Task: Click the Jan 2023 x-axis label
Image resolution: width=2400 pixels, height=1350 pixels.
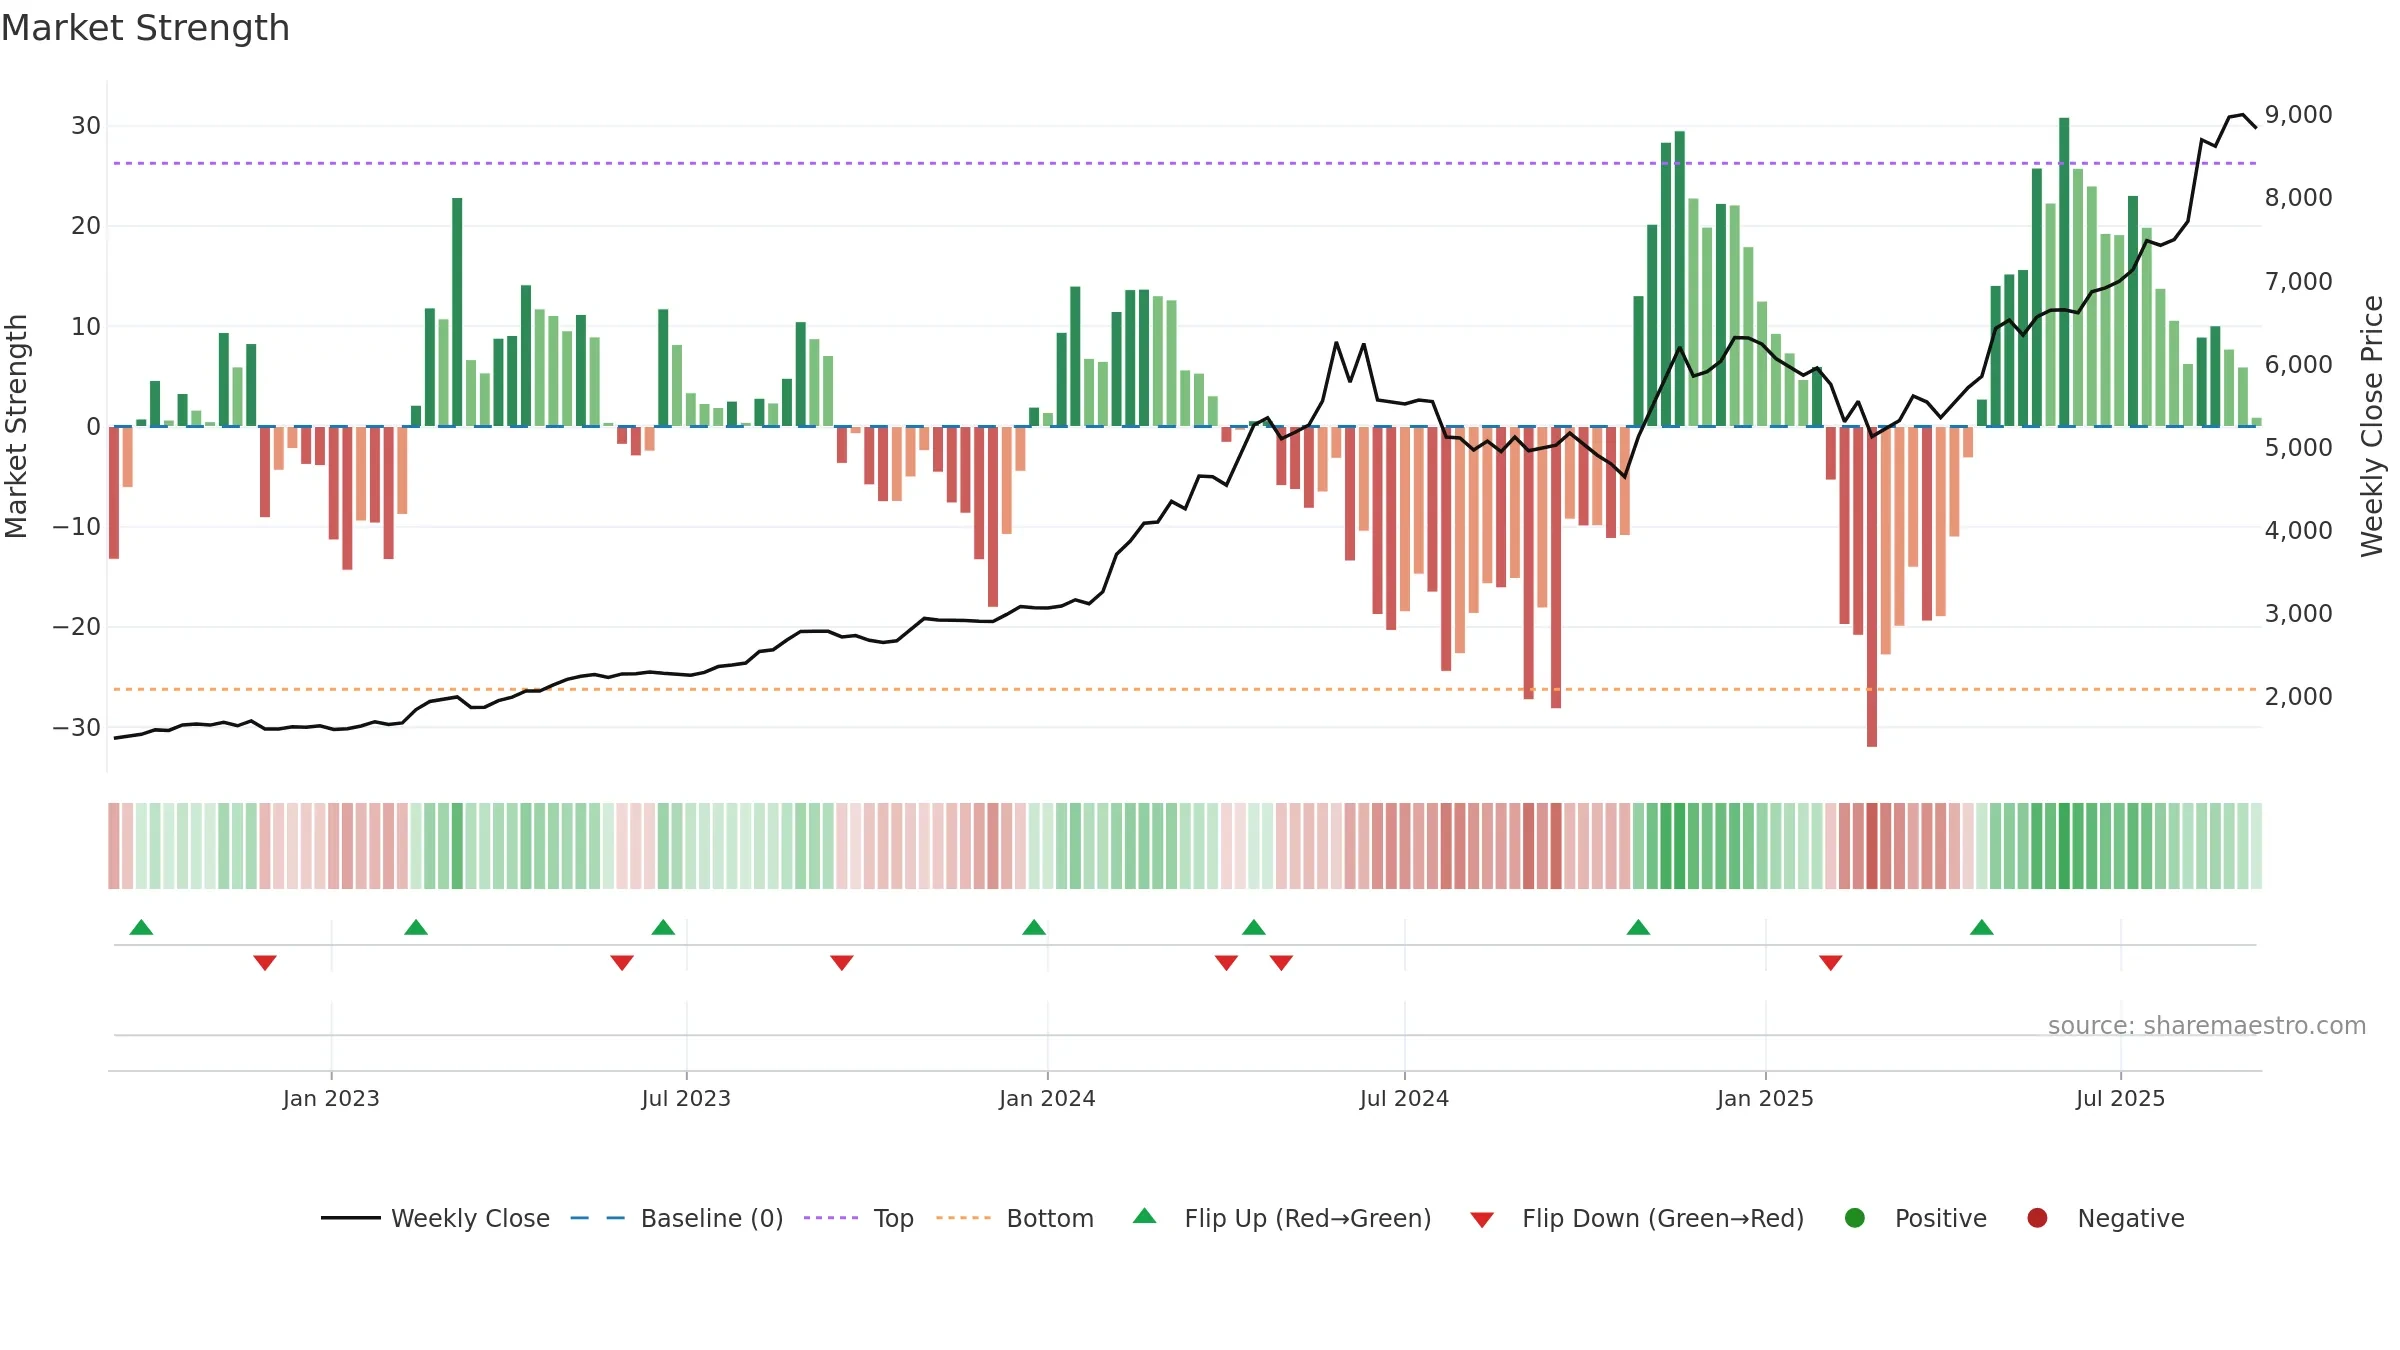Action: tap(331, 1099)
